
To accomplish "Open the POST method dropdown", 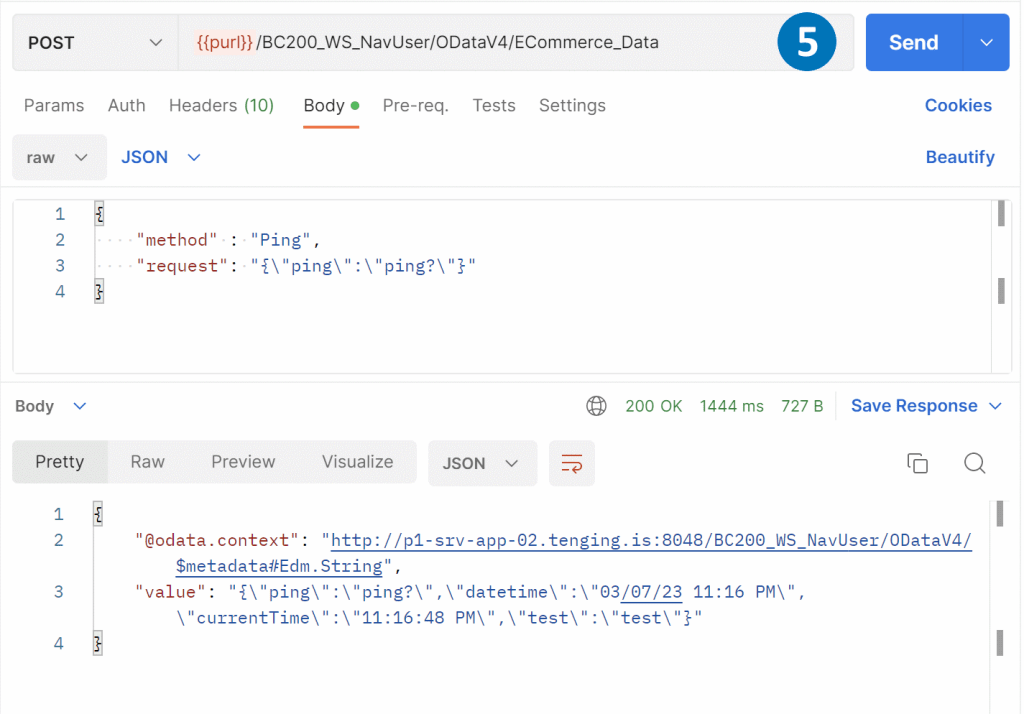I will click(x=95, y=43).
